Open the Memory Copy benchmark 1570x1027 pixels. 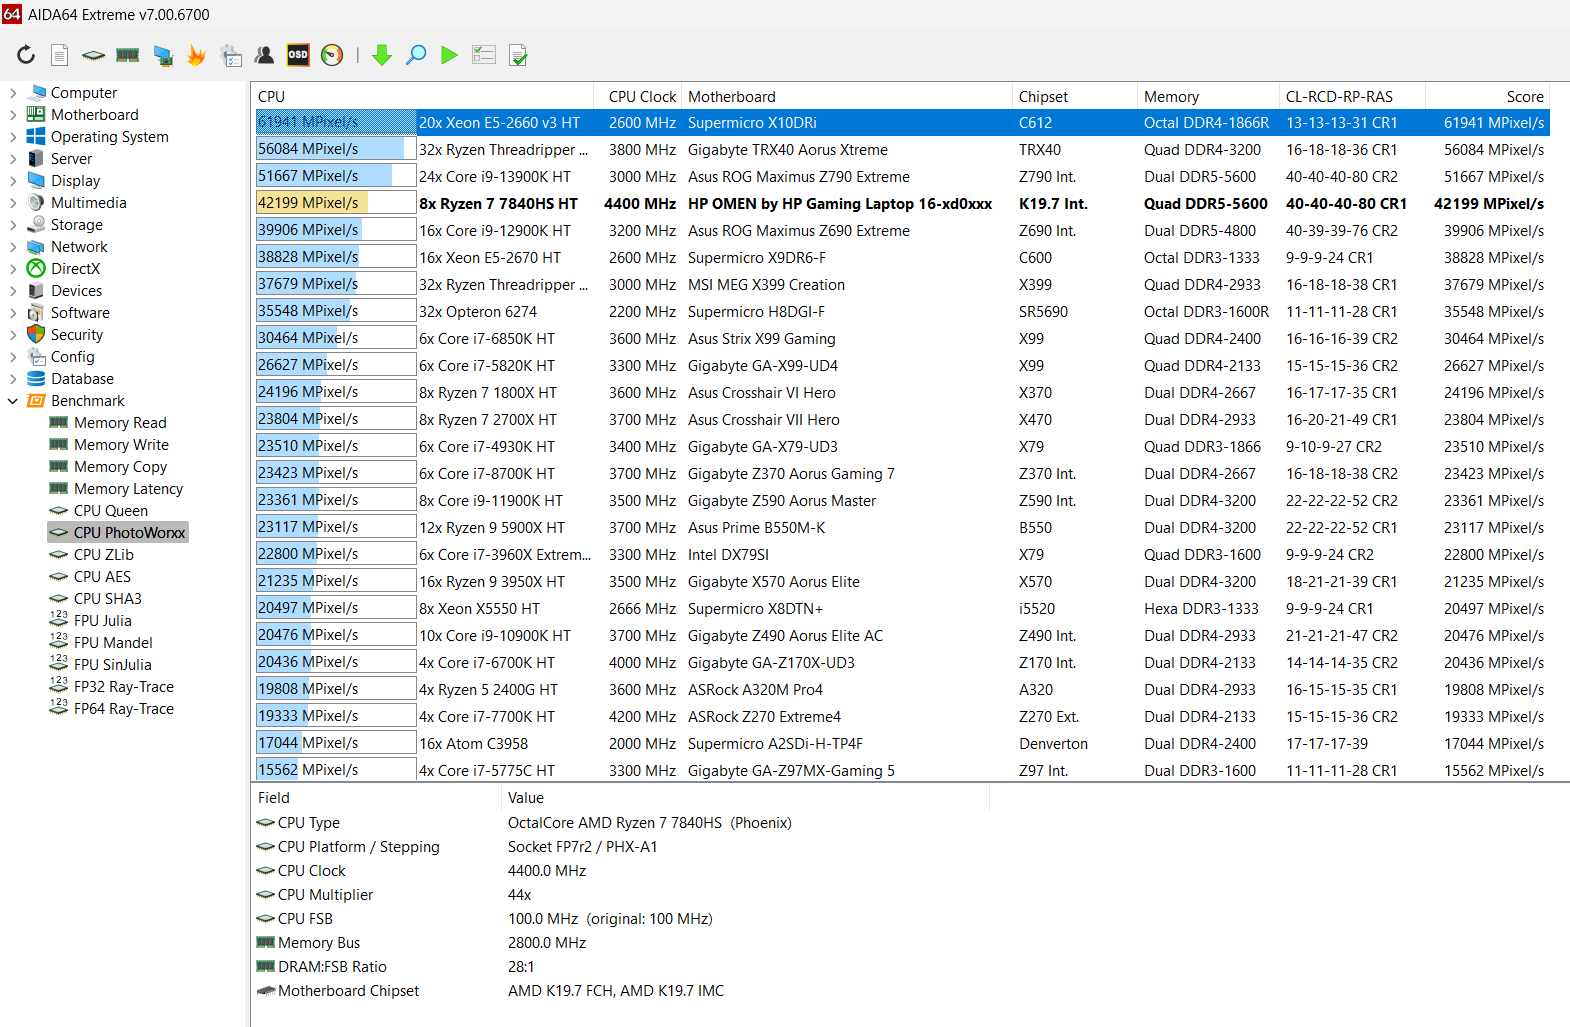tap(120, 467)
